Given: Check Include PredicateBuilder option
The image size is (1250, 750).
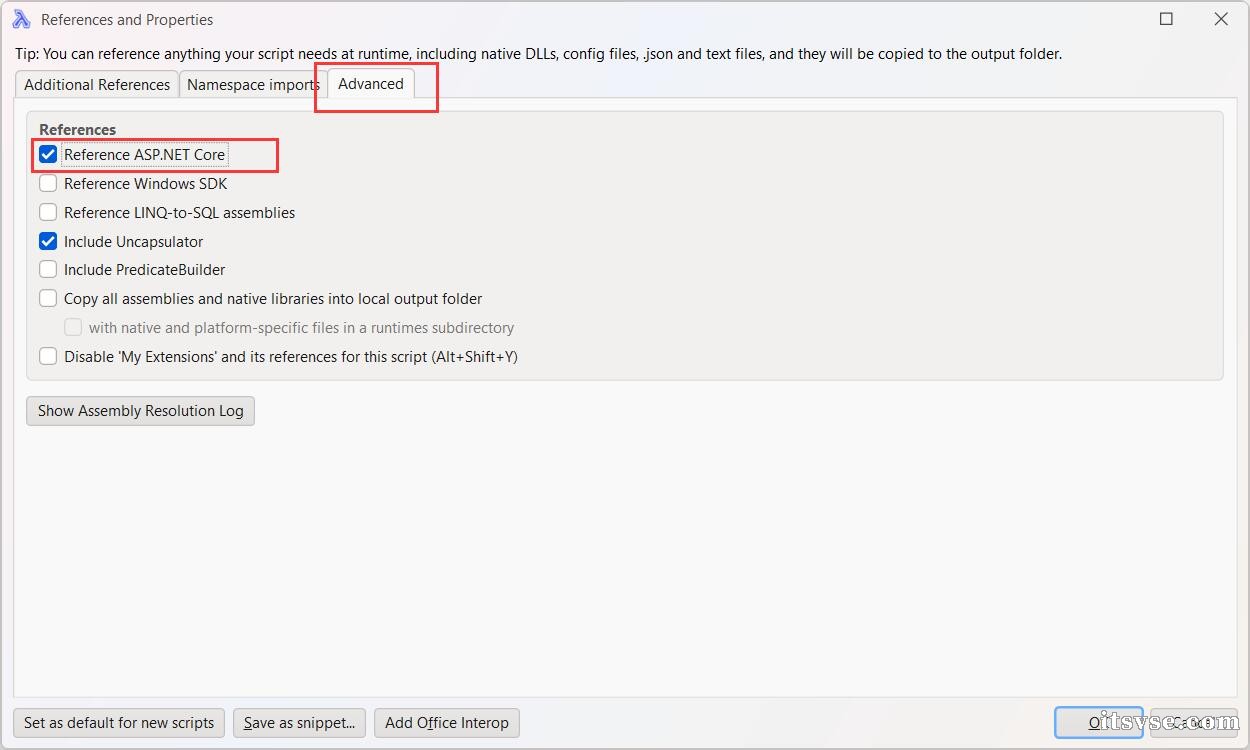Looking at the screenshot, I should 48,269.
